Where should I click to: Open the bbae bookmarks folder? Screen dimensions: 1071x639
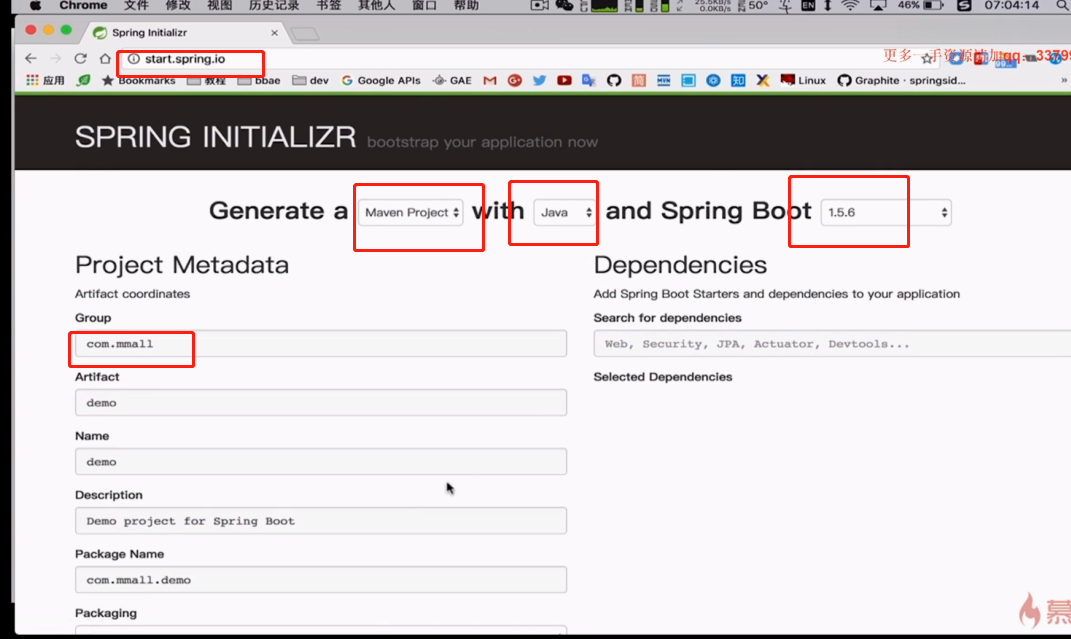coord(259,81)
